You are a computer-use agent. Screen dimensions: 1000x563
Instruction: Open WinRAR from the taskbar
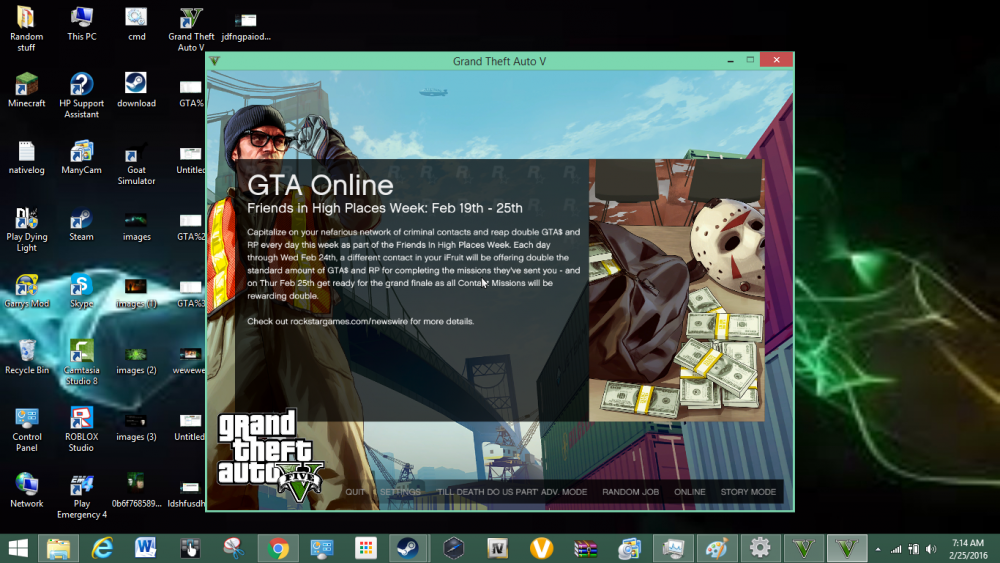pos(585,548)
